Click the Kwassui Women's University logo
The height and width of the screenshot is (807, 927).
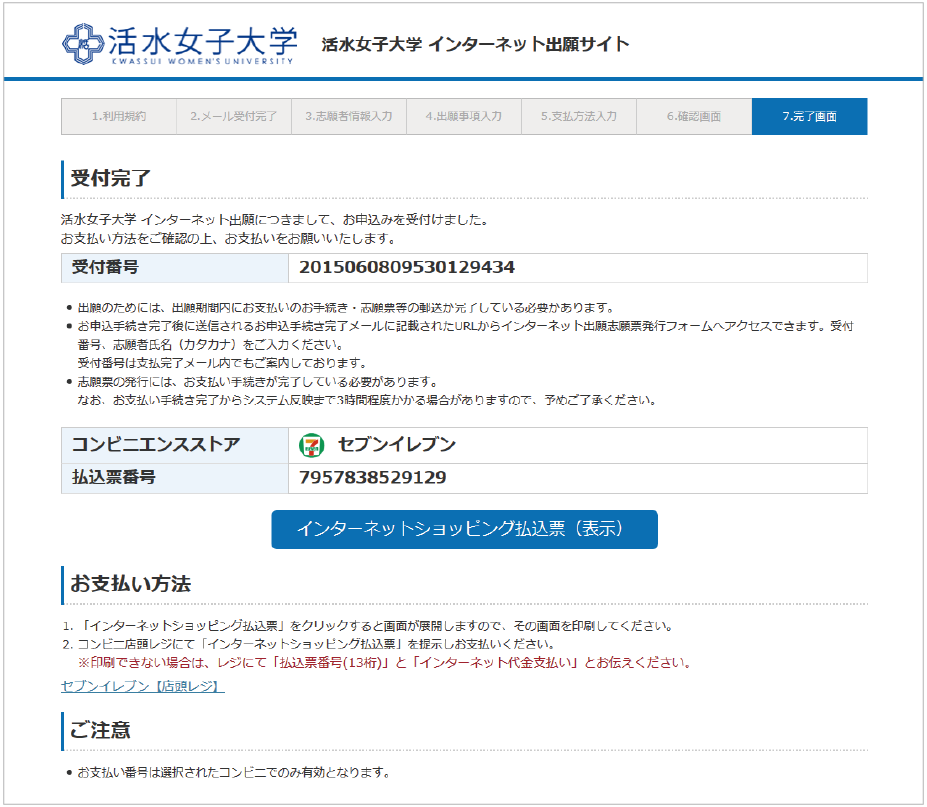pos(180,44)
